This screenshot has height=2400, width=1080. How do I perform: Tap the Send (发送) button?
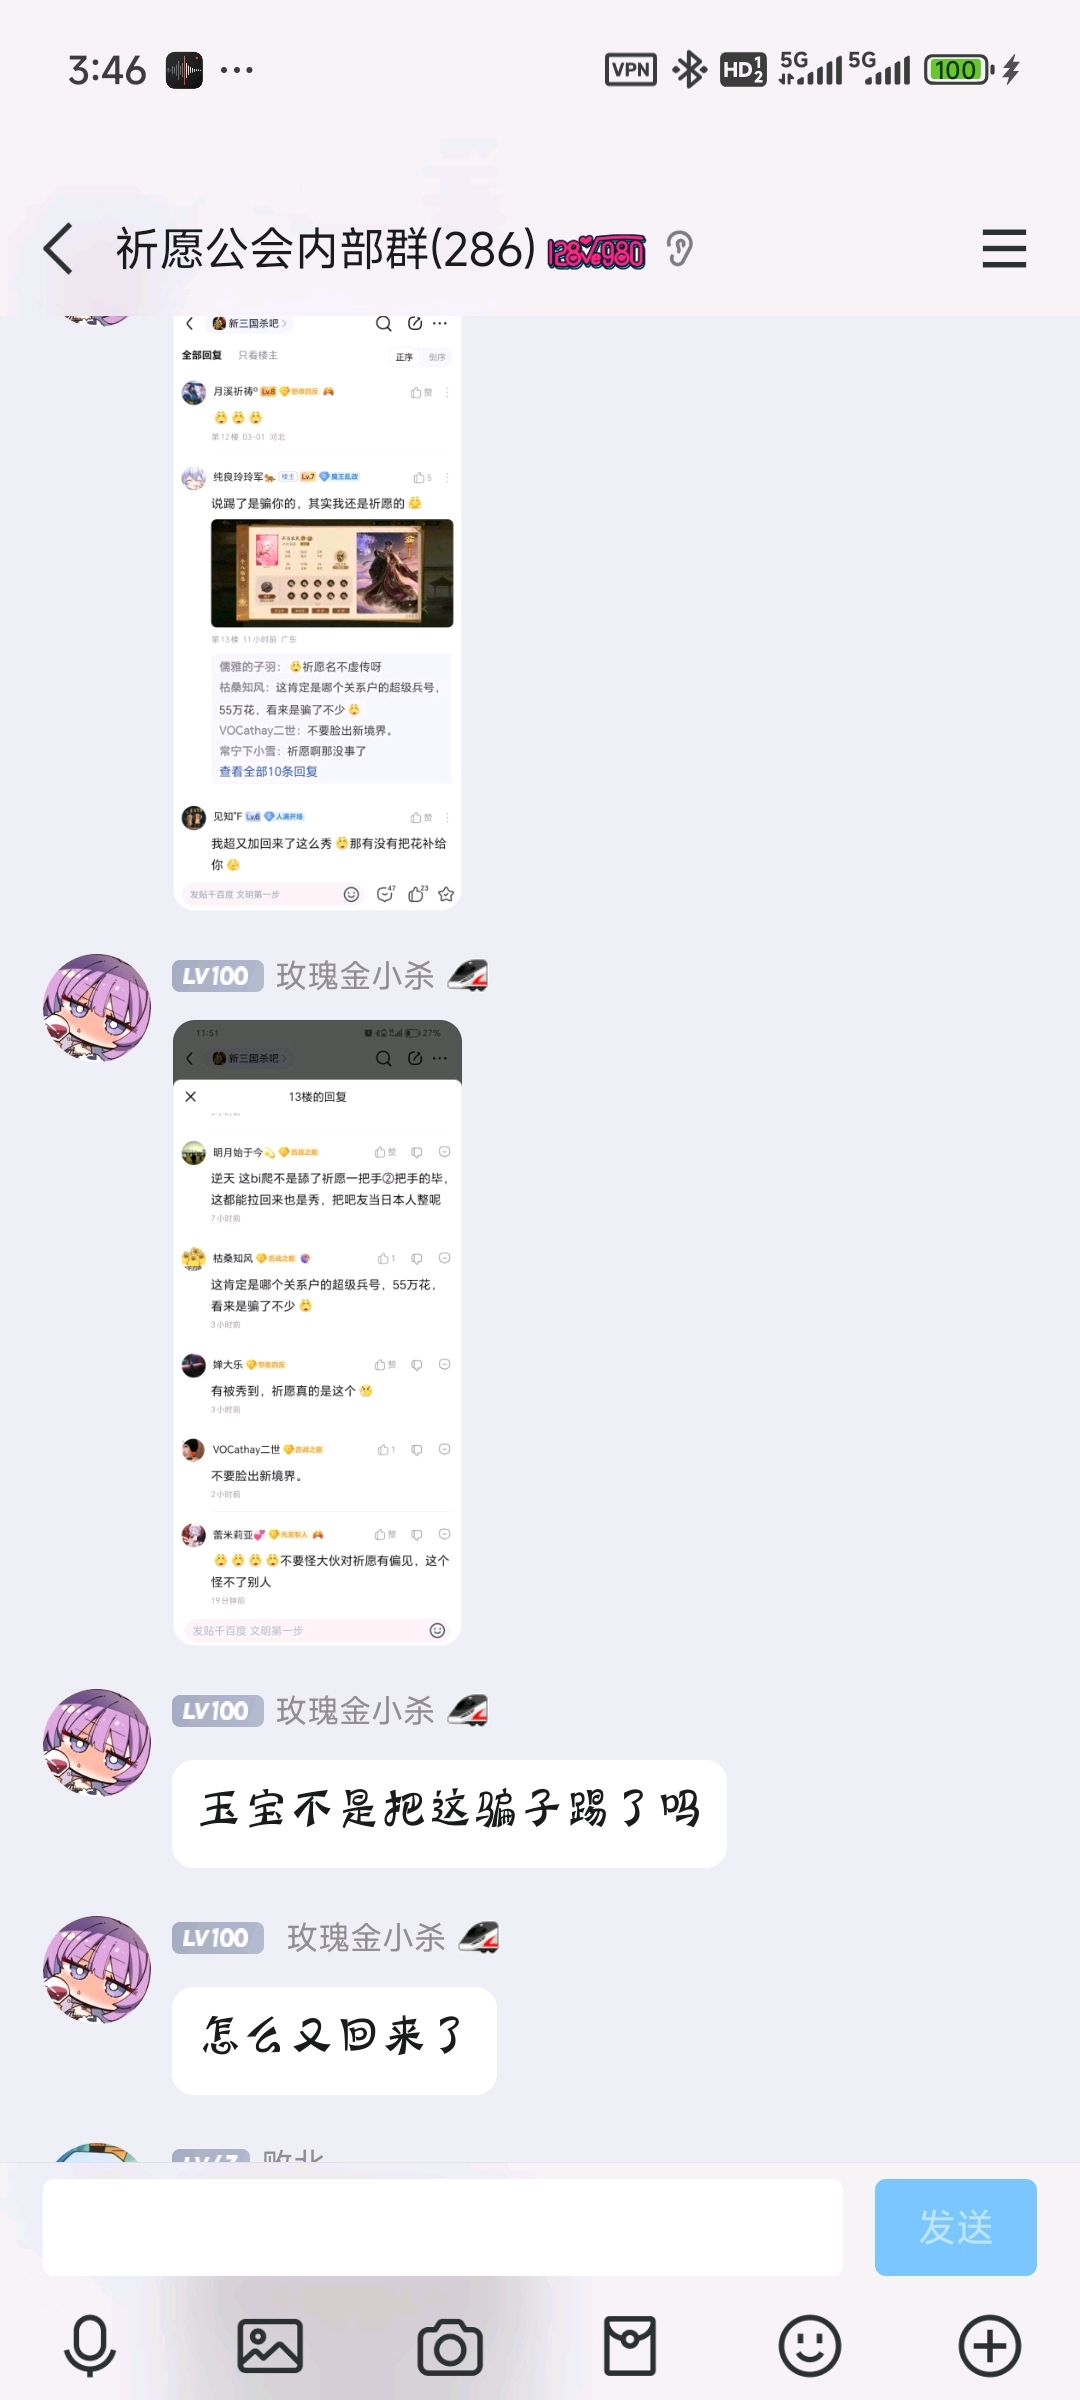point(956,2227)
